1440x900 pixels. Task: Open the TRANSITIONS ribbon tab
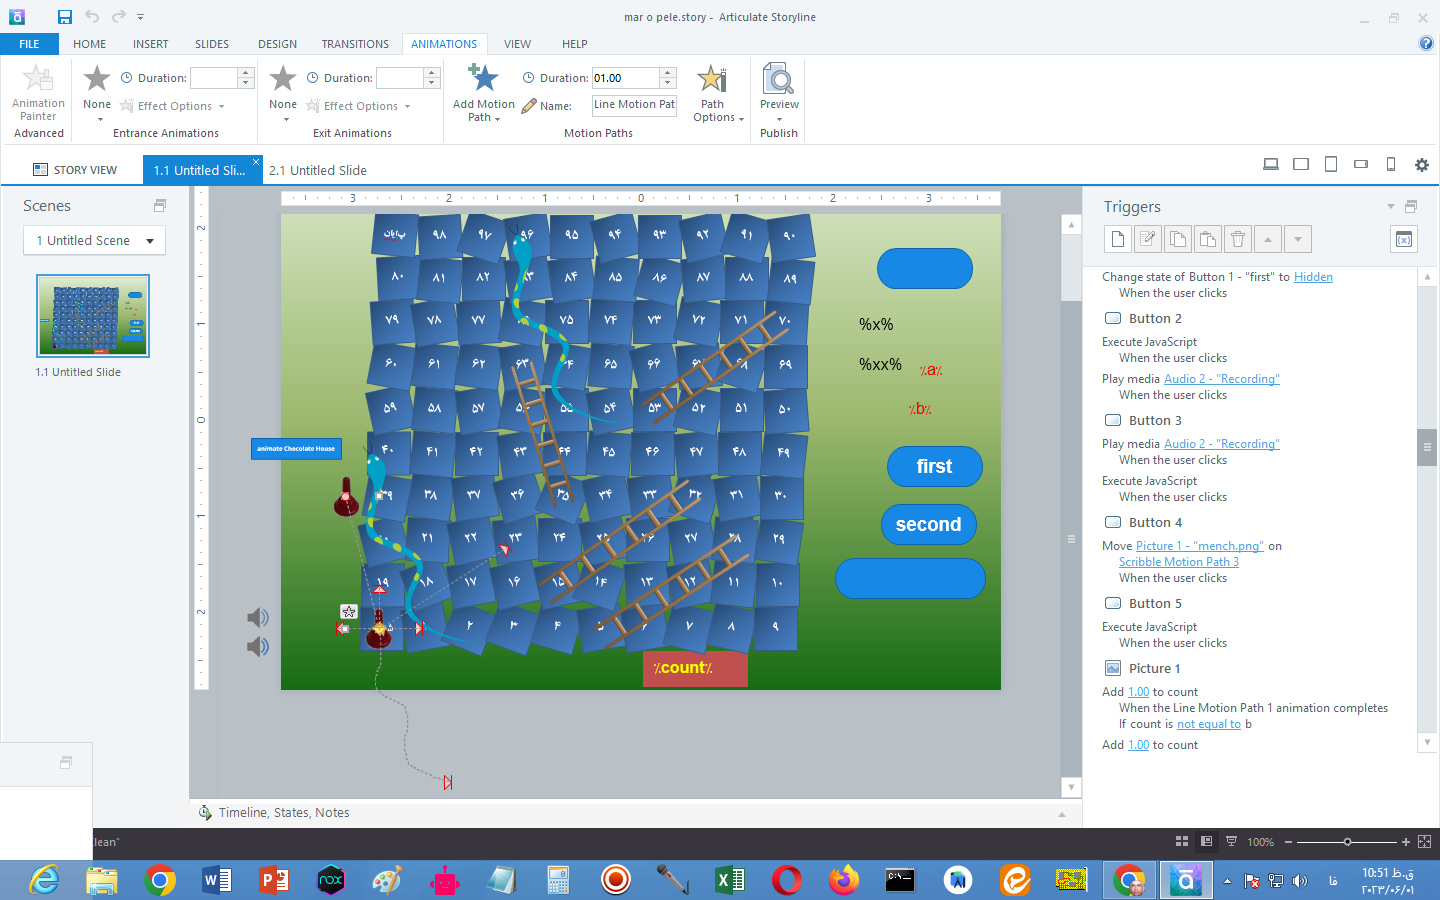click(x=355, y=44)
